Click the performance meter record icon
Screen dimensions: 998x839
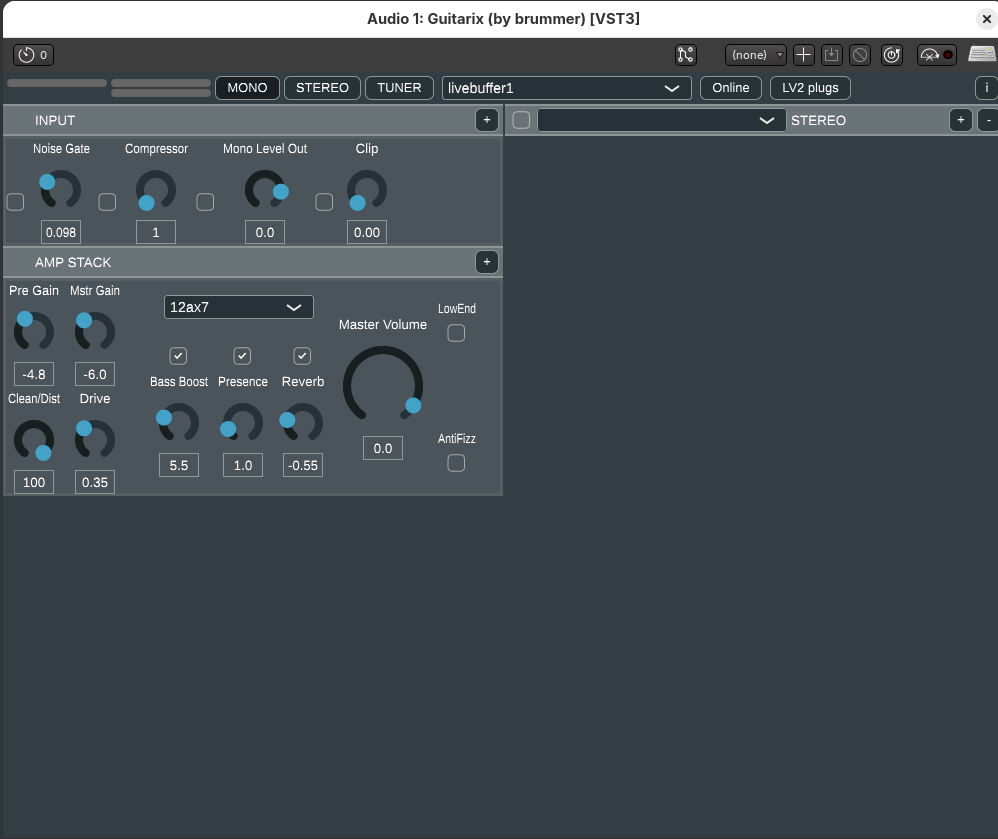tap(945, 55)
